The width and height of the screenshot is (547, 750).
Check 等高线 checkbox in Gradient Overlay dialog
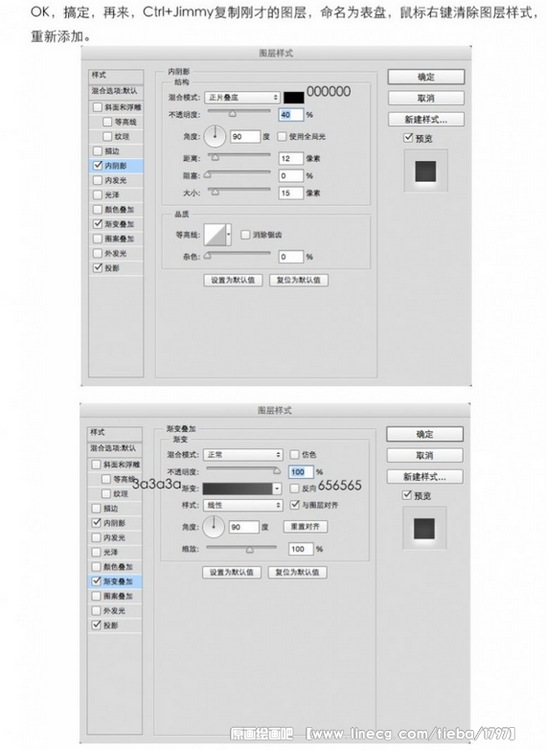point(106,479)
